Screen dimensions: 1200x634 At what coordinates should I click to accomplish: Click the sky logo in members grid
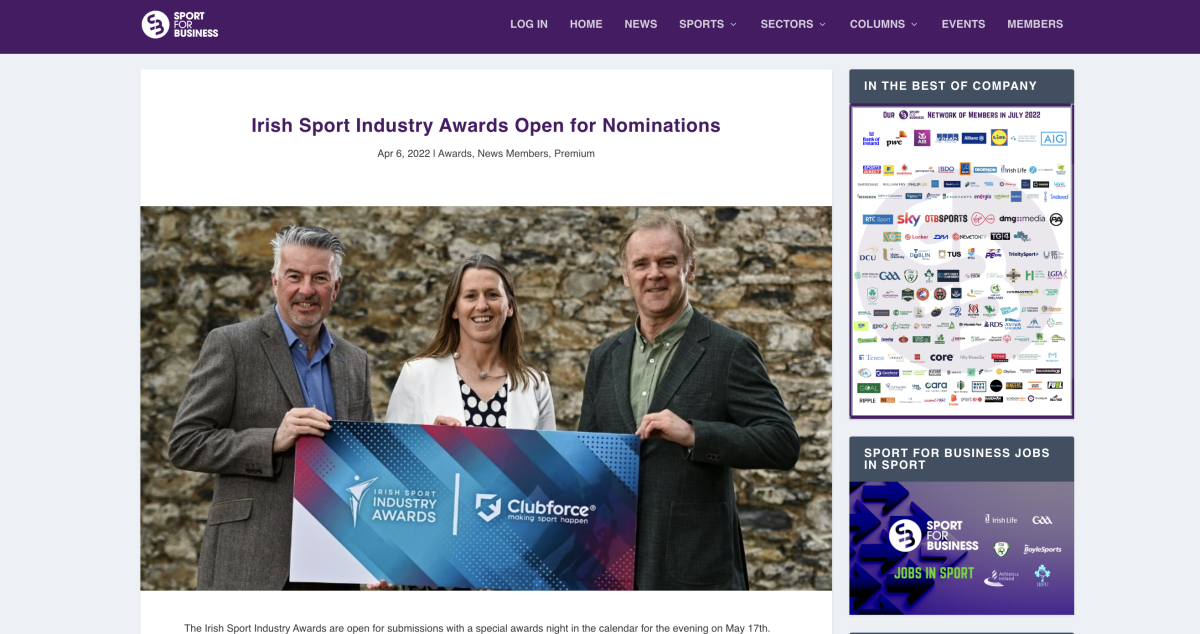pyautogui.click(x=908, y=219)
